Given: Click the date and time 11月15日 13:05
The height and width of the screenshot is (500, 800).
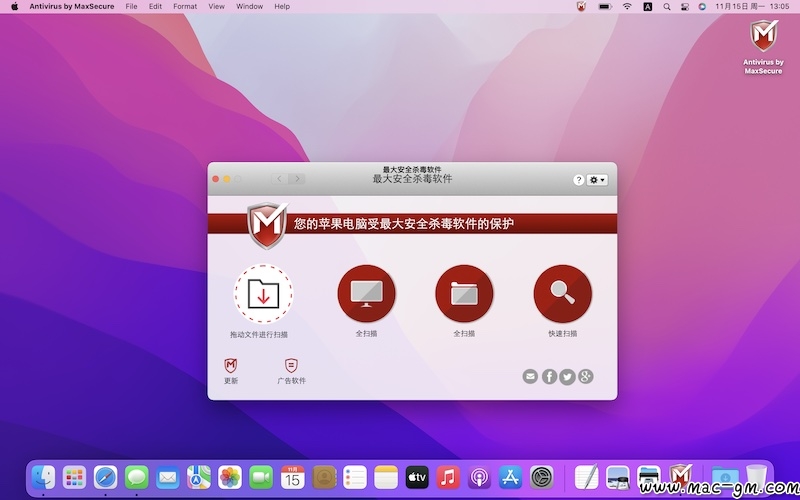Looking at the screenshot, I should coord(752,6).
